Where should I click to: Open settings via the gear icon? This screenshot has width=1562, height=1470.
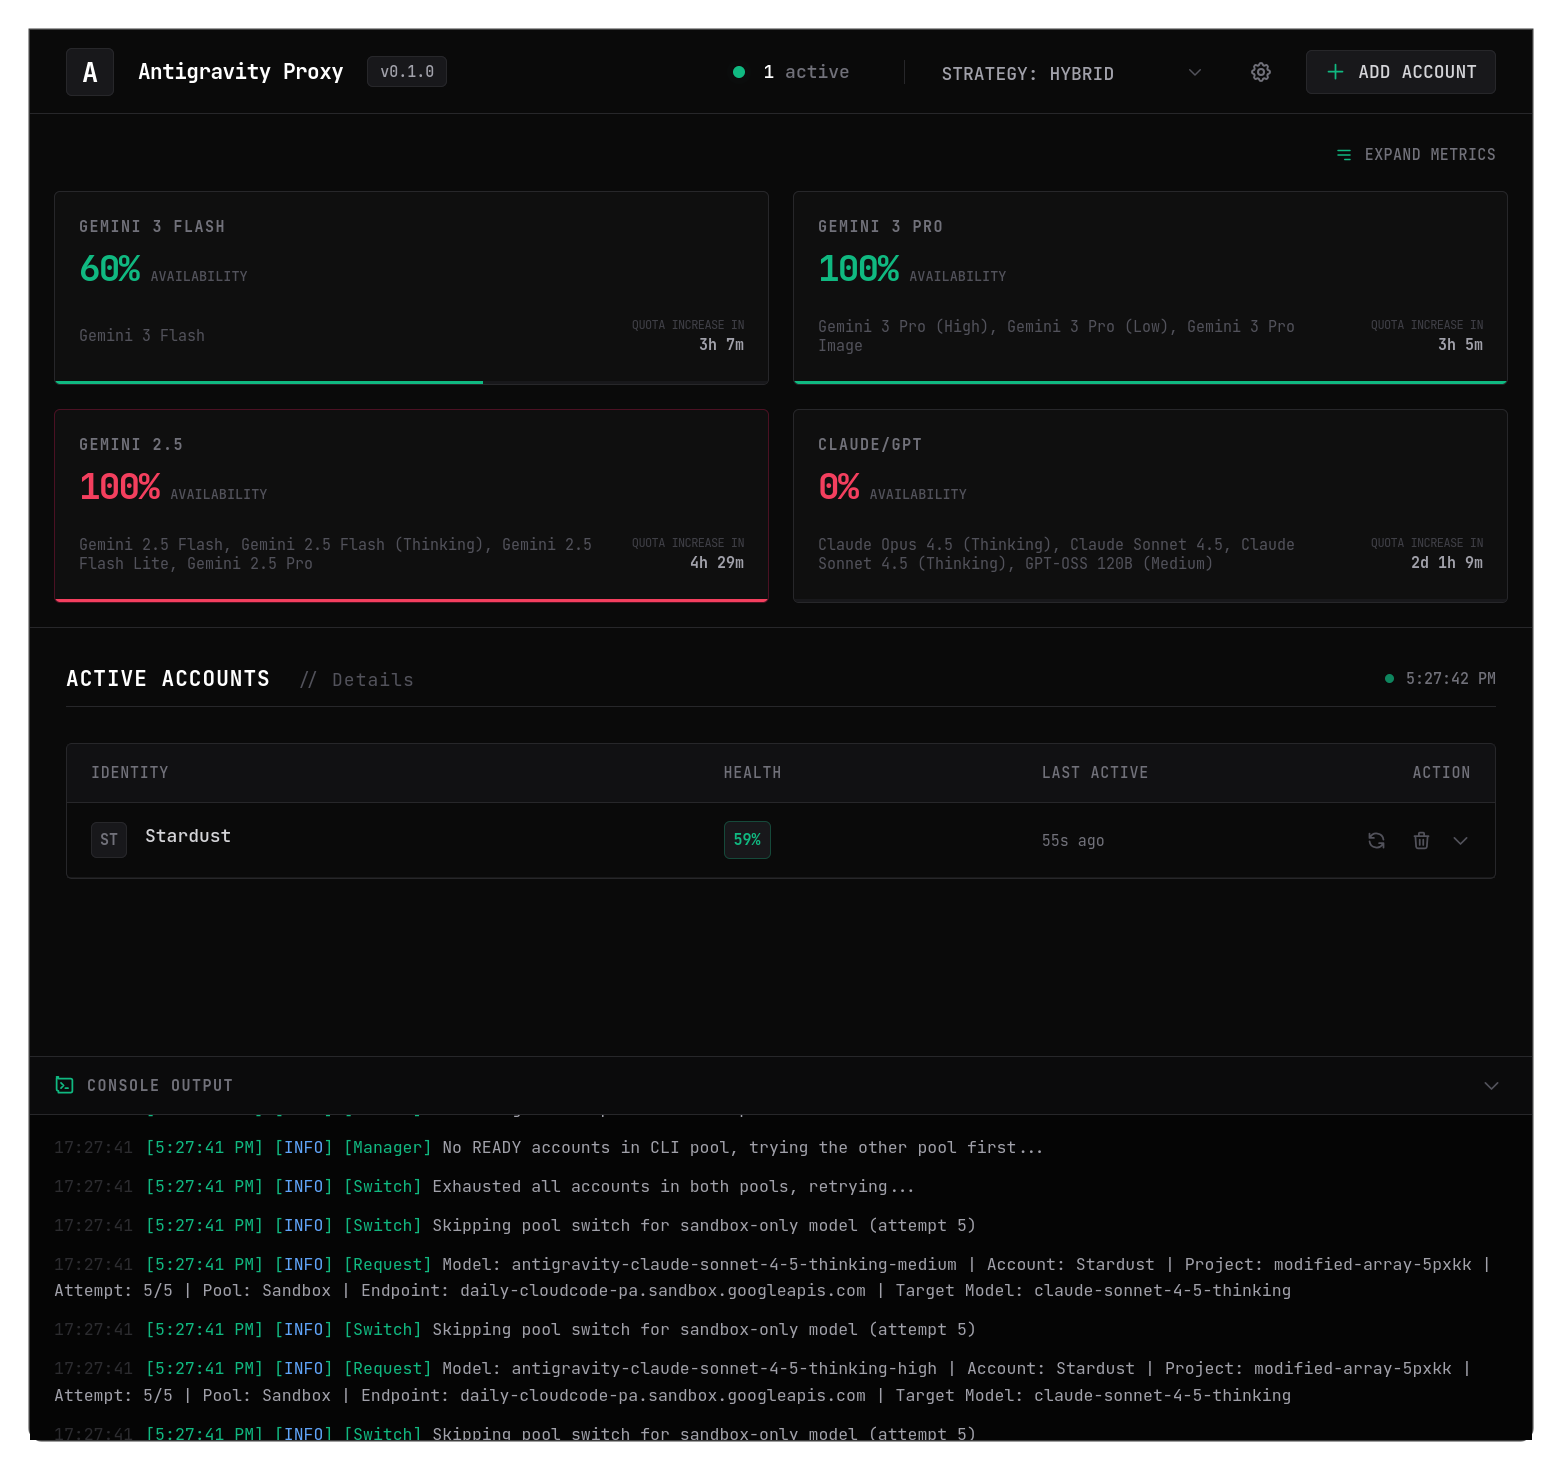pyautogui.click(x=1261, y=72)
